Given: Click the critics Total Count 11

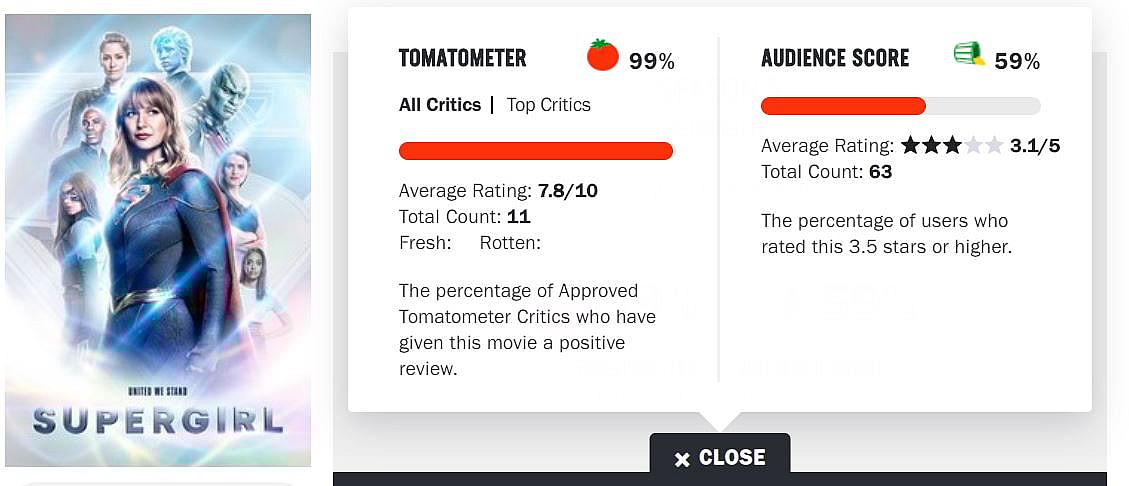Looking at the screenshot, I should (519, 217).
